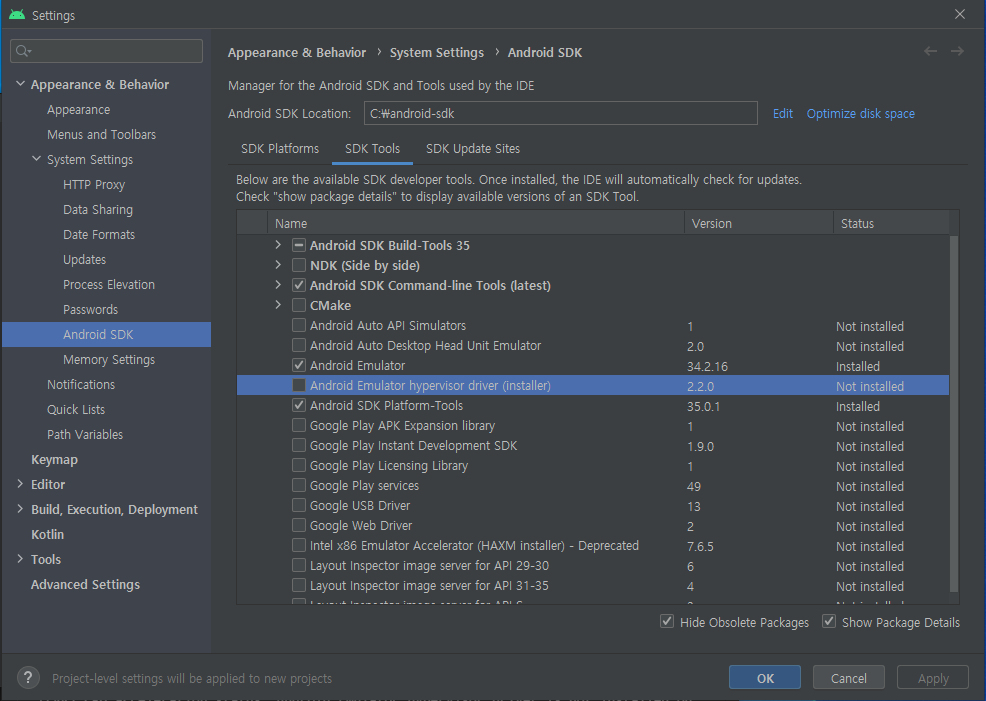Image resolution: width=986 pixels, height=701 pixels.
Task: Sort by the Status column header
Action: tap(891, 223)
